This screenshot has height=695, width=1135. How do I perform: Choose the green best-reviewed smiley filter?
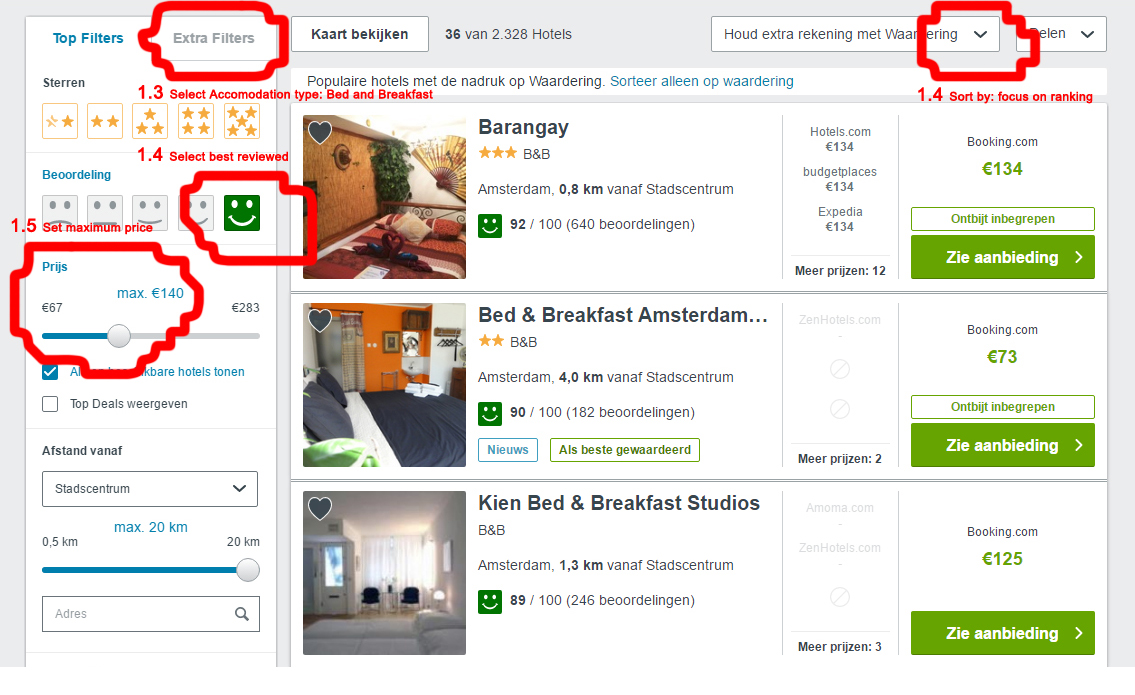242,213
